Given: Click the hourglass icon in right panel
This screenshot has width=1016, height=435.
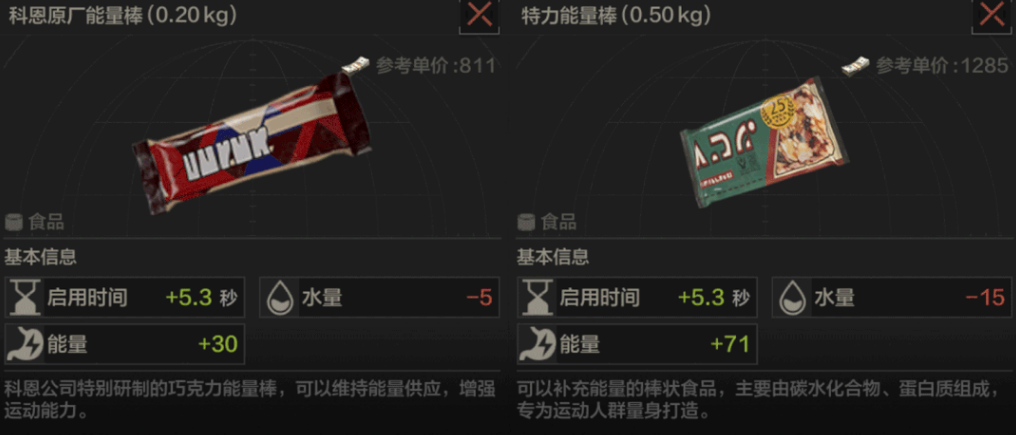Looking at the screenshot, I should [536, 298].
